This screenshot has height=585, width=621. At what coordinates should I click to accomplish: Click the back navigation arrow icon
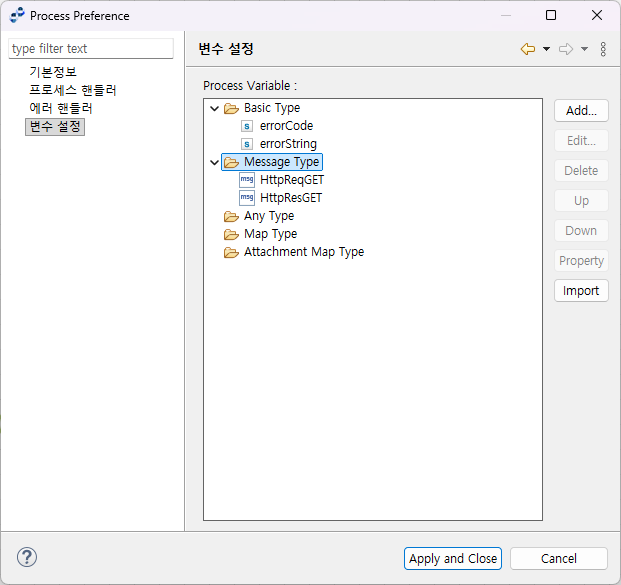[x=528, y=49]
